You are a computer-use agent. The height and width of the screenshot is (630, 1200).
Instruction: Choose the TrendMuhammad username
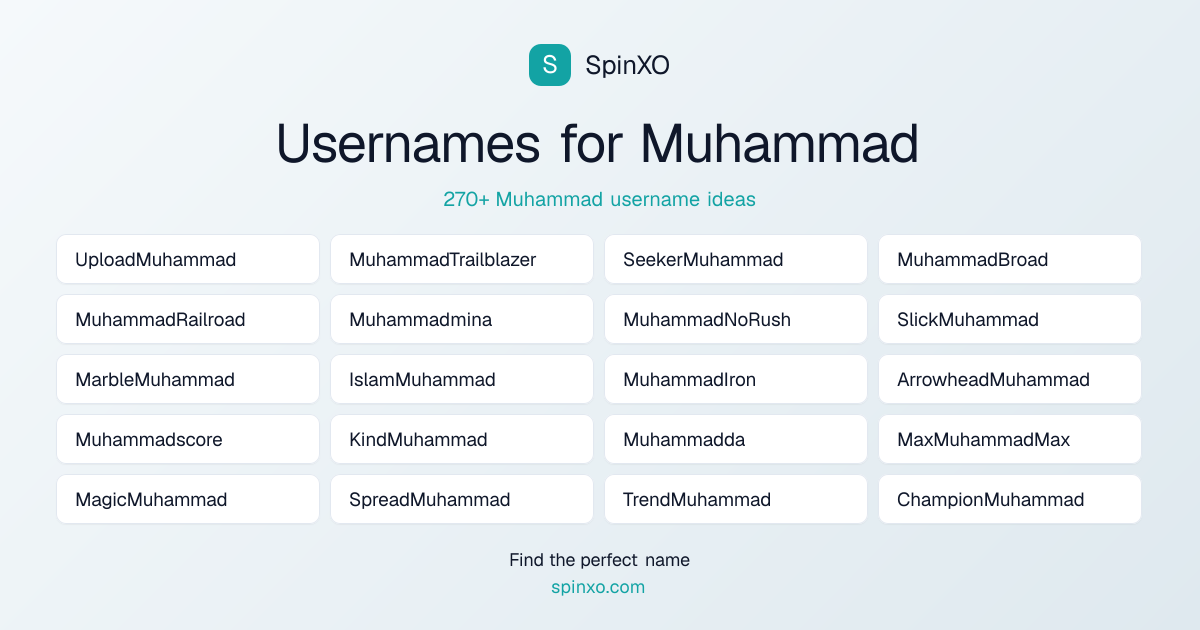pos(736,499)
